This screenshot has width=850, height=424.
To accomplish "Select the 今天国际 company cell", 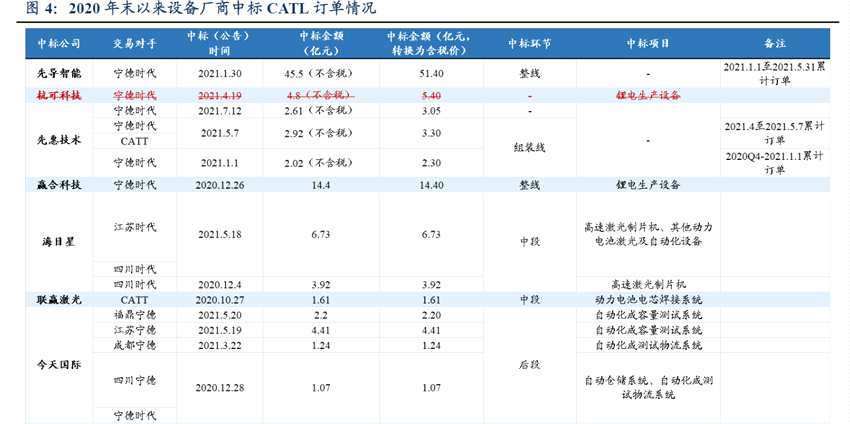I will 59,365.
